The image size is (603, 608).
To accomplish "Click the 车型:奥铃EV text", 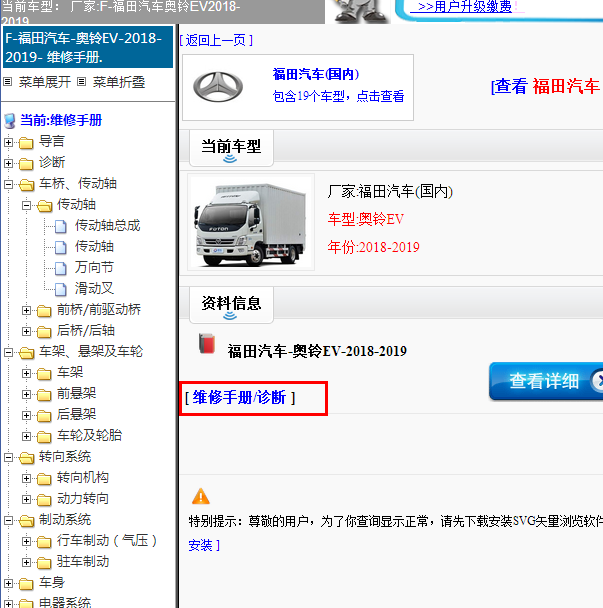I will coord(366,219).
